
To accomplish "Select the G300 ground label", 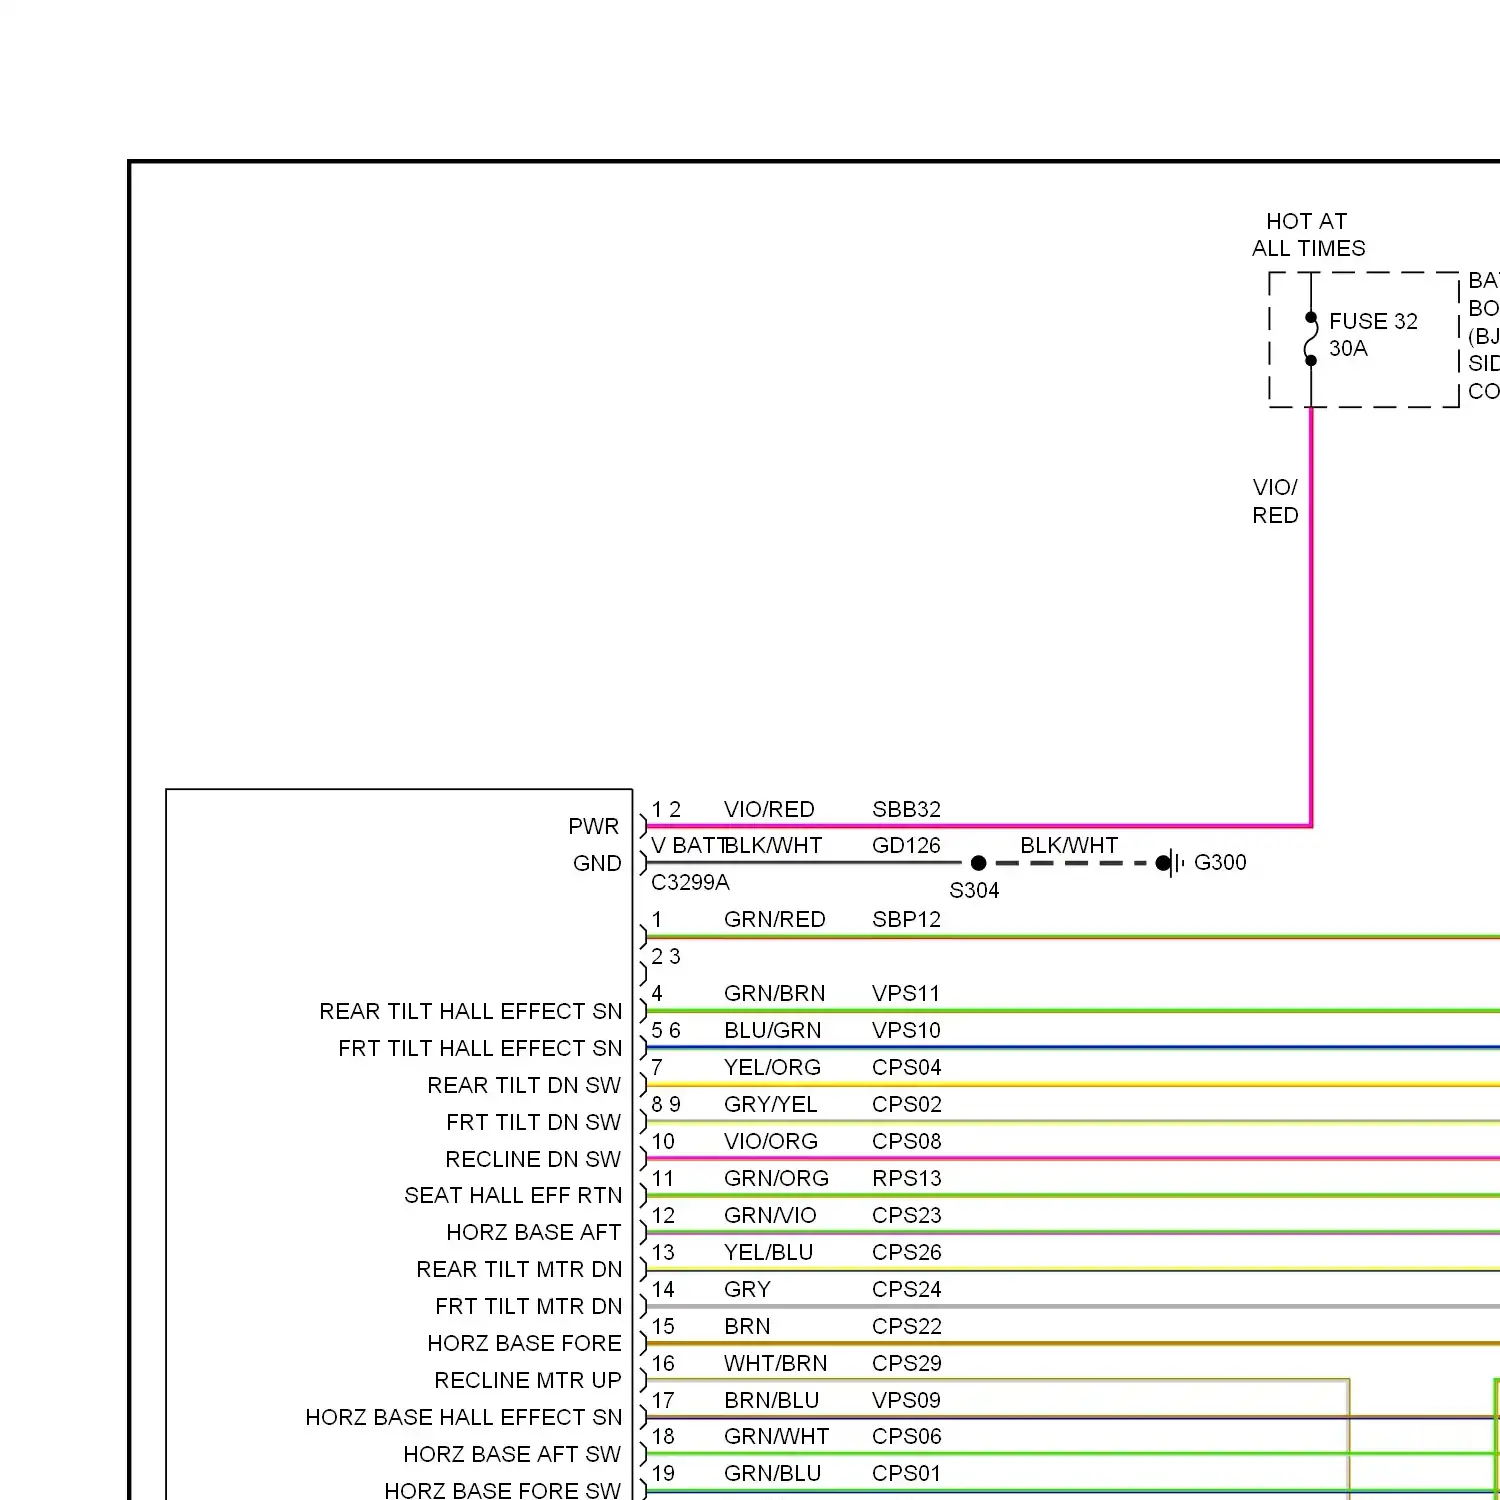I will point(1220,862).
